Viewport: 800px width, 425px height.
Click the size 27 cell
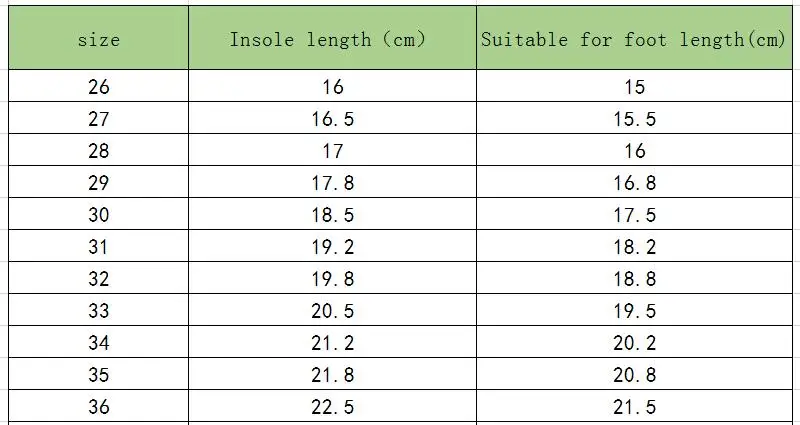click(x=98, y=119)
